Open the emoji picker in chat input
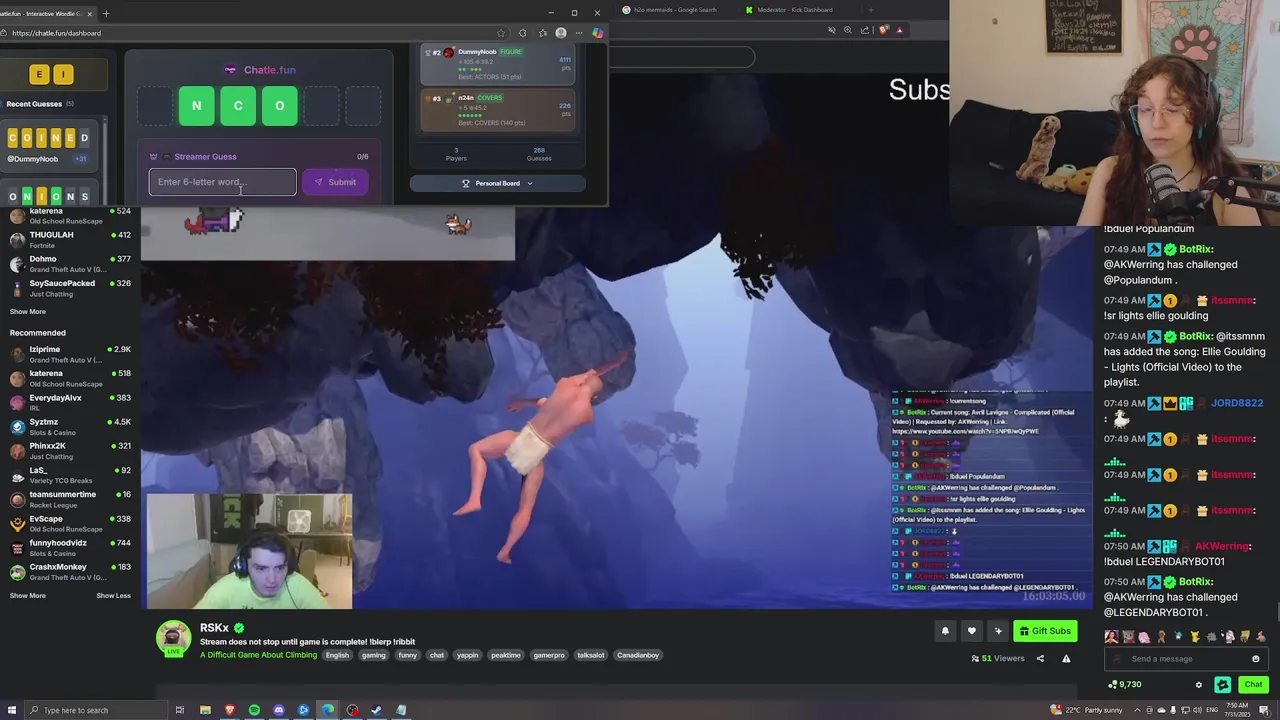Image resolution: width=1280 pixels, height=720 pixels. click(1256, 659)
